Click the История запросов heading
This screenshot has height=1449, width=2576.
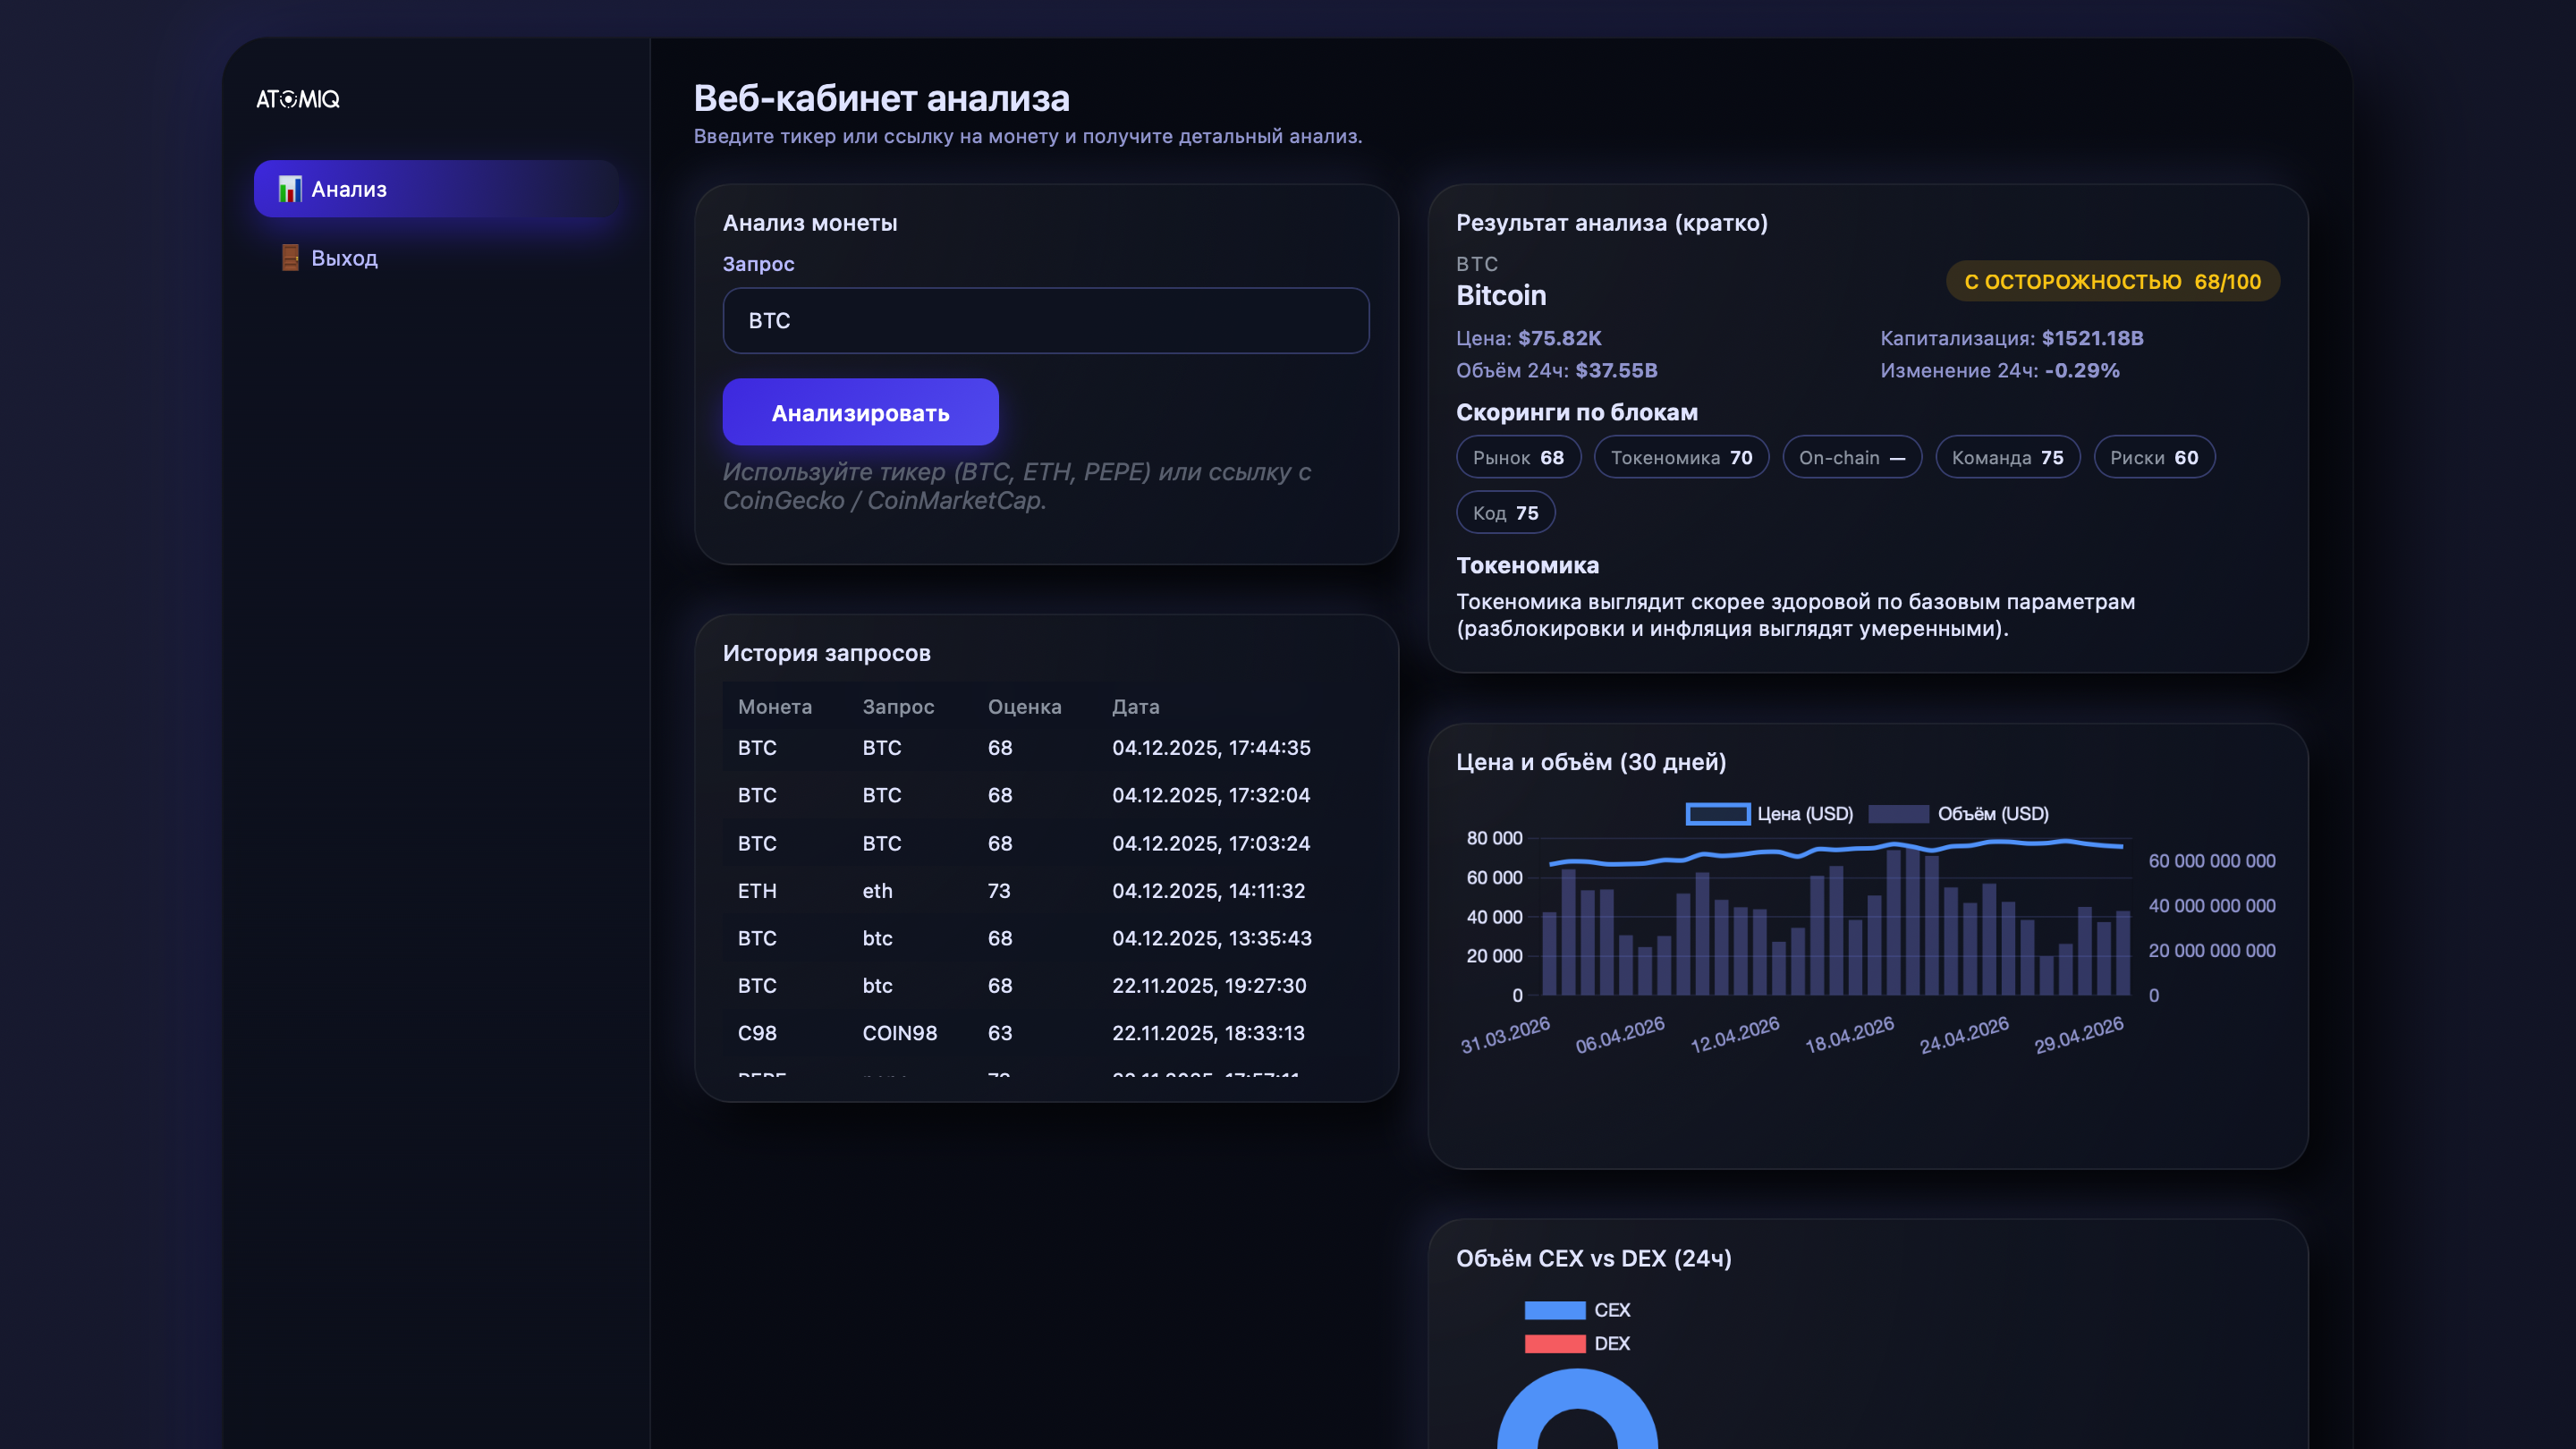point(826,653)
